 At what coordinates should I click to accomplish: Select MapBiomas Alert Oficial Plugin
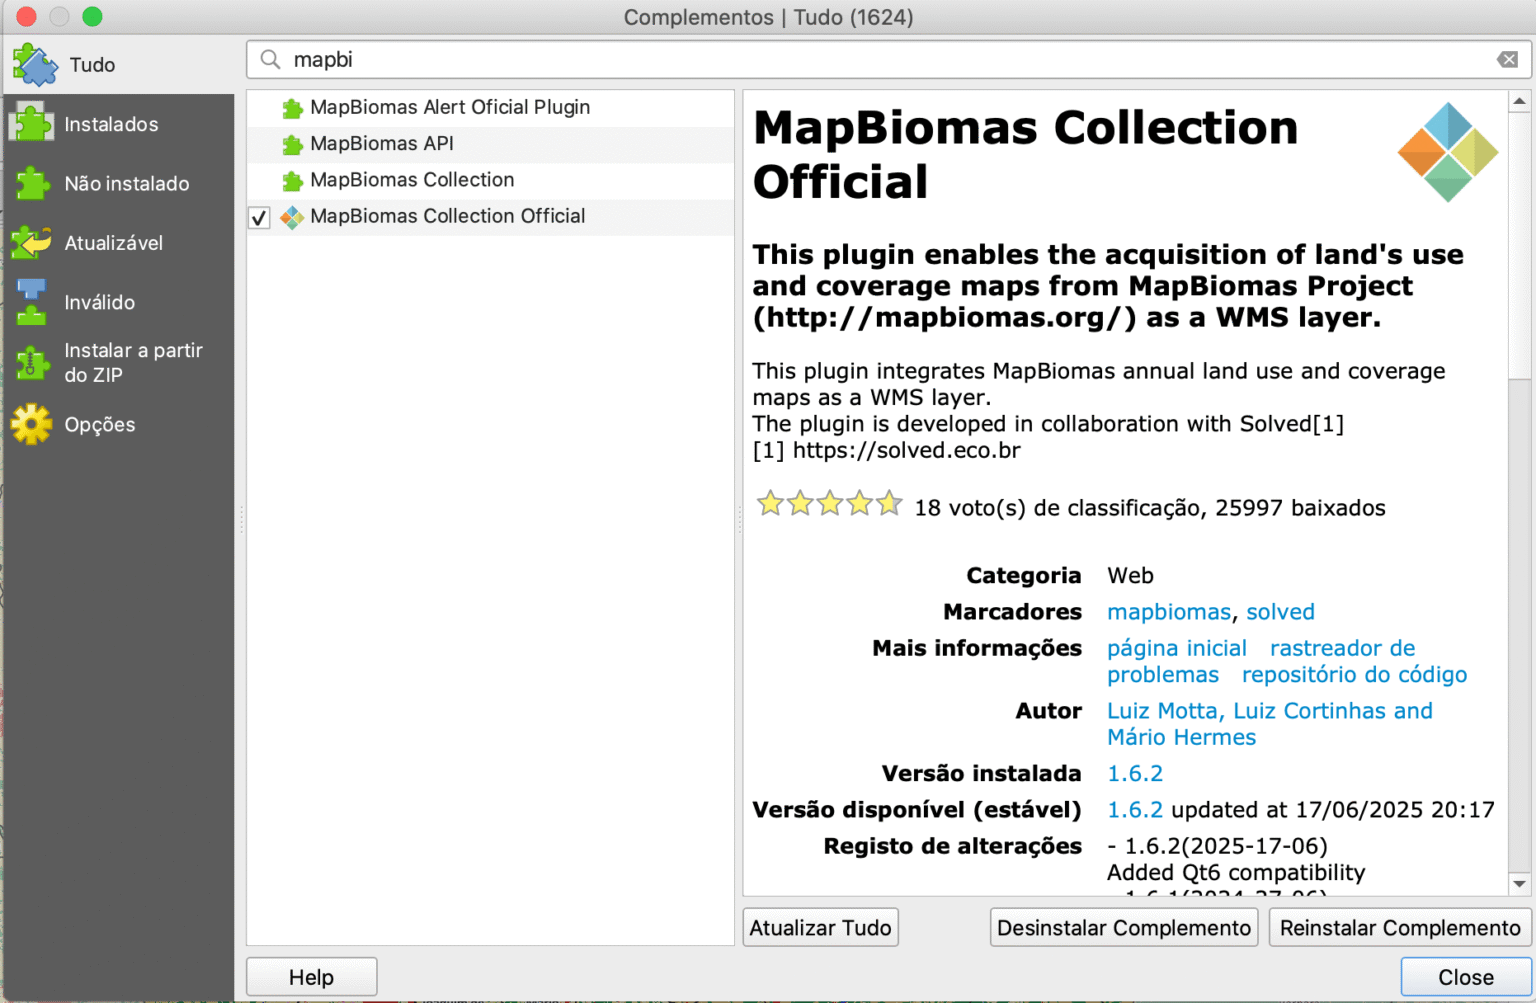coord(449,107)
